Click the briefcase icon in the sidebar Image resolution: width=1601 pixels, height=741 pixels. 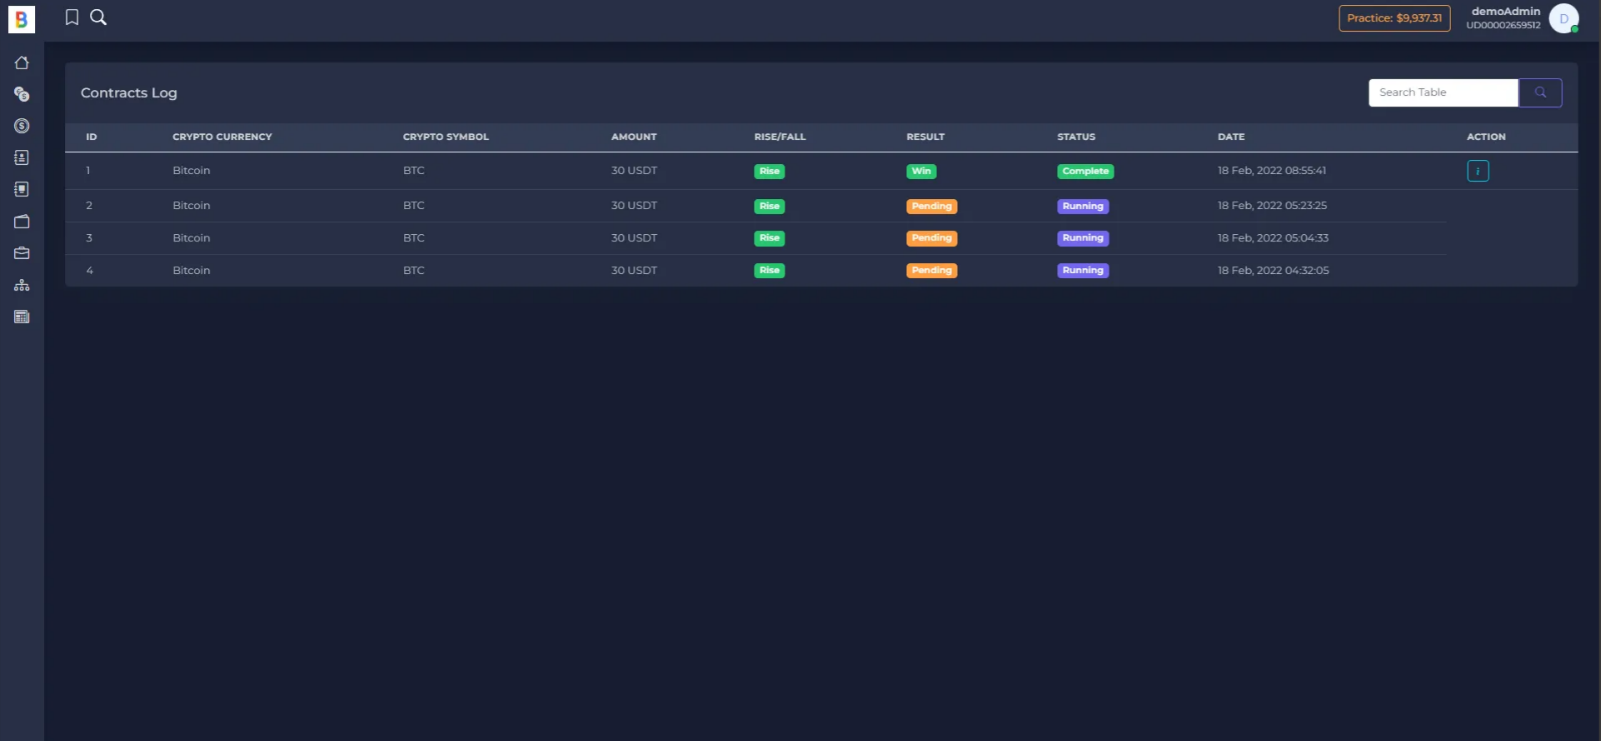tap(21, 254)
